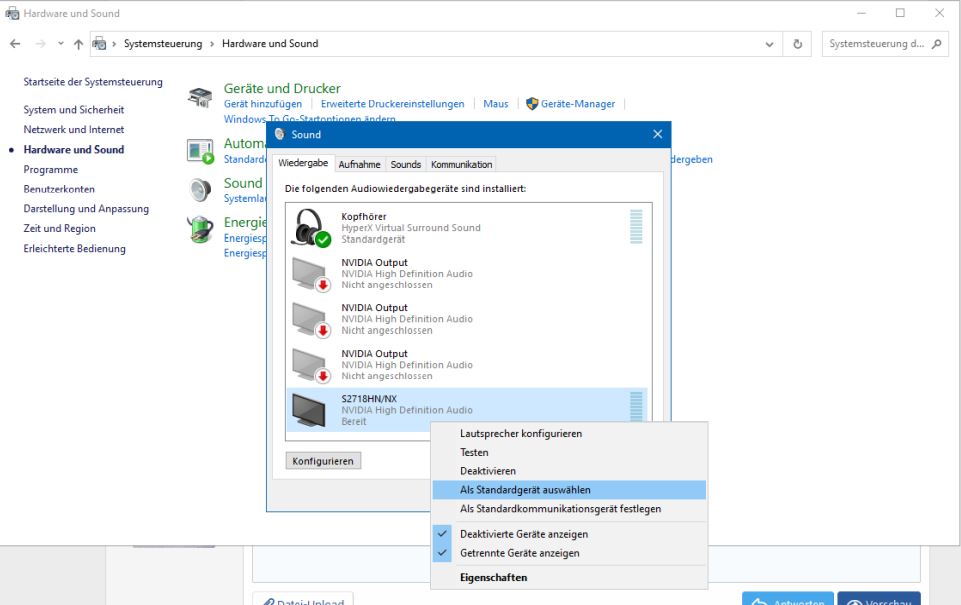Click the Sound dialog title icon
Viewport: 961px width, 605px height.
click(279, 134)
